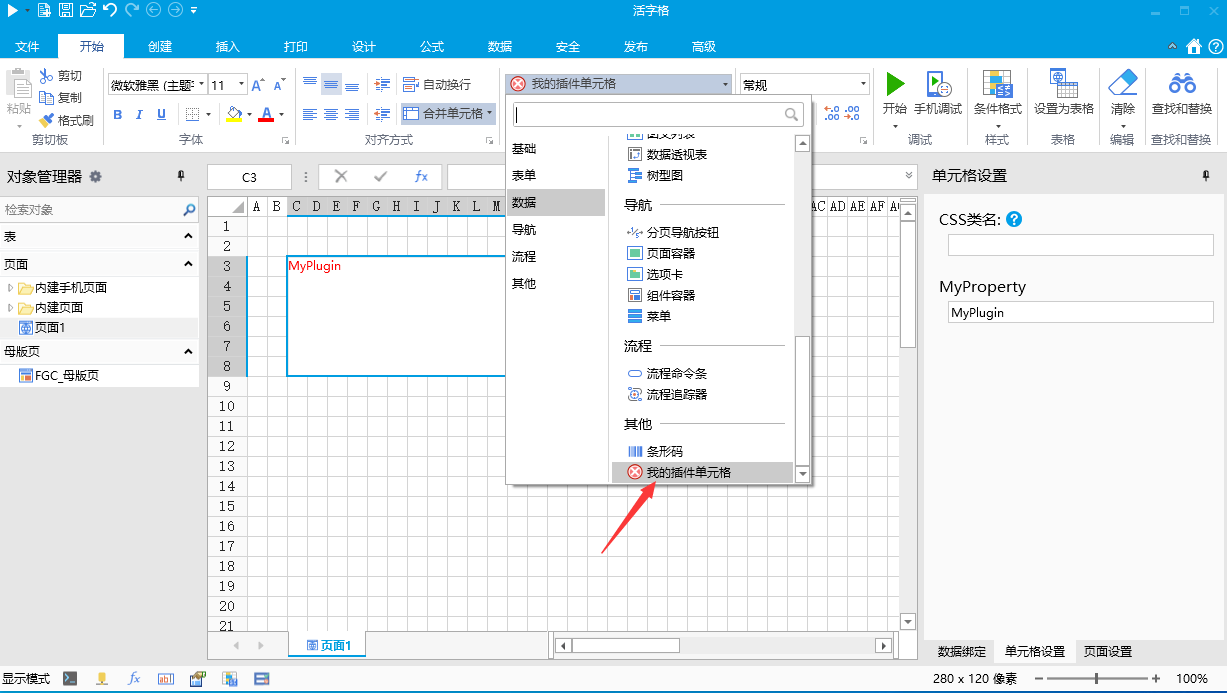1227x693 pixels.
Task: Click the decrease decimal places icon
Action: (x=853, y=113)
